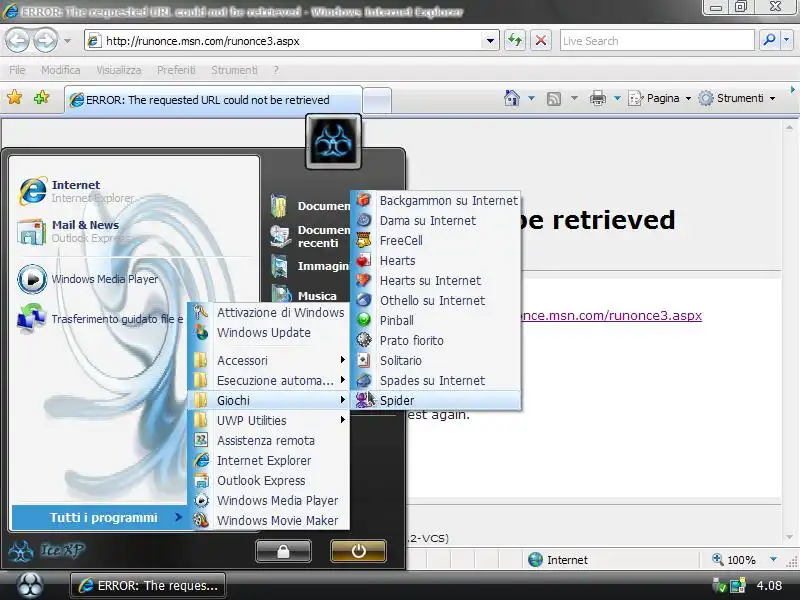Click the Home toolbar icon
The image size is (800, 600).
512,97
